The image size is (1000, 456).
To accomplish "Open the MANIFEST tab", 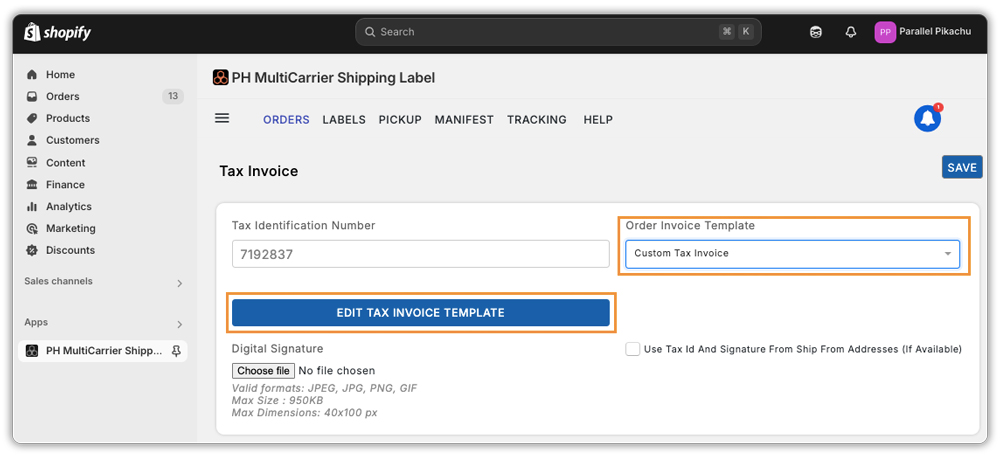I will (x=464, y=119).
